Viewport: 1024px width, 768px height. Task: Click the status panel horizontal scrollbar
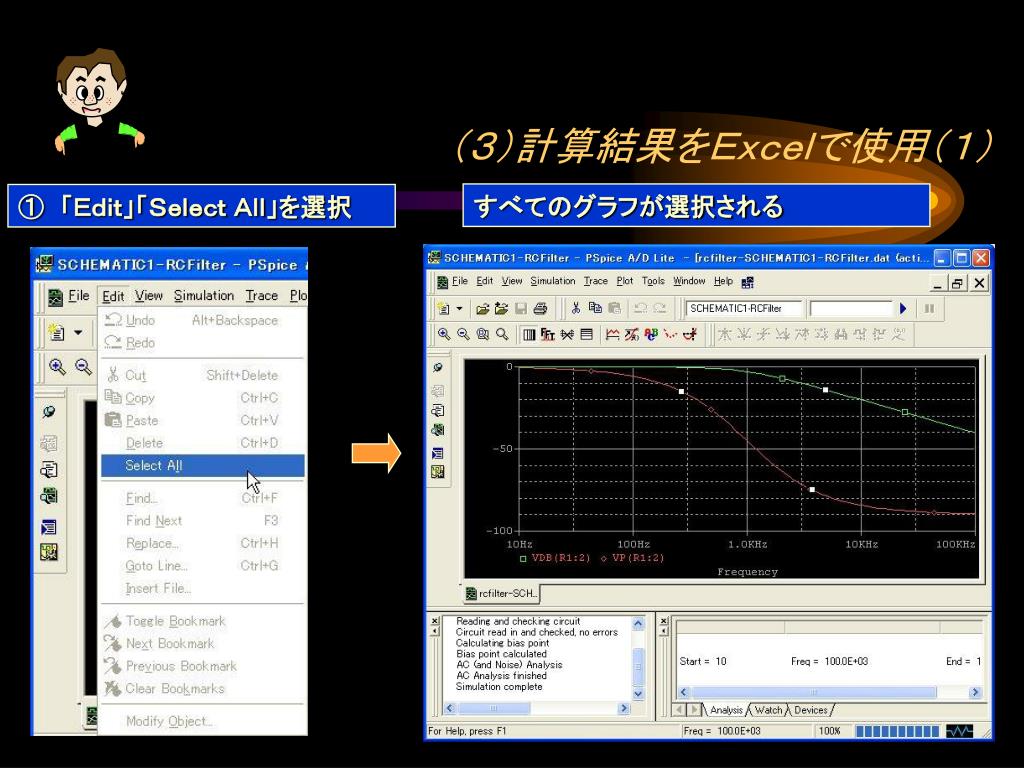coord(829,692)
